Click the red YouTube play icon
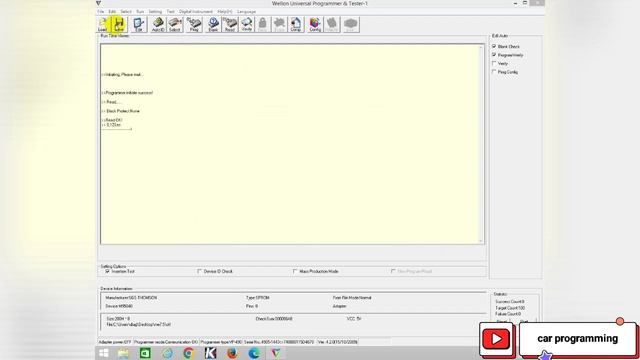The width and height of the screenshot is (640, 360). click(x=496, y=339)
